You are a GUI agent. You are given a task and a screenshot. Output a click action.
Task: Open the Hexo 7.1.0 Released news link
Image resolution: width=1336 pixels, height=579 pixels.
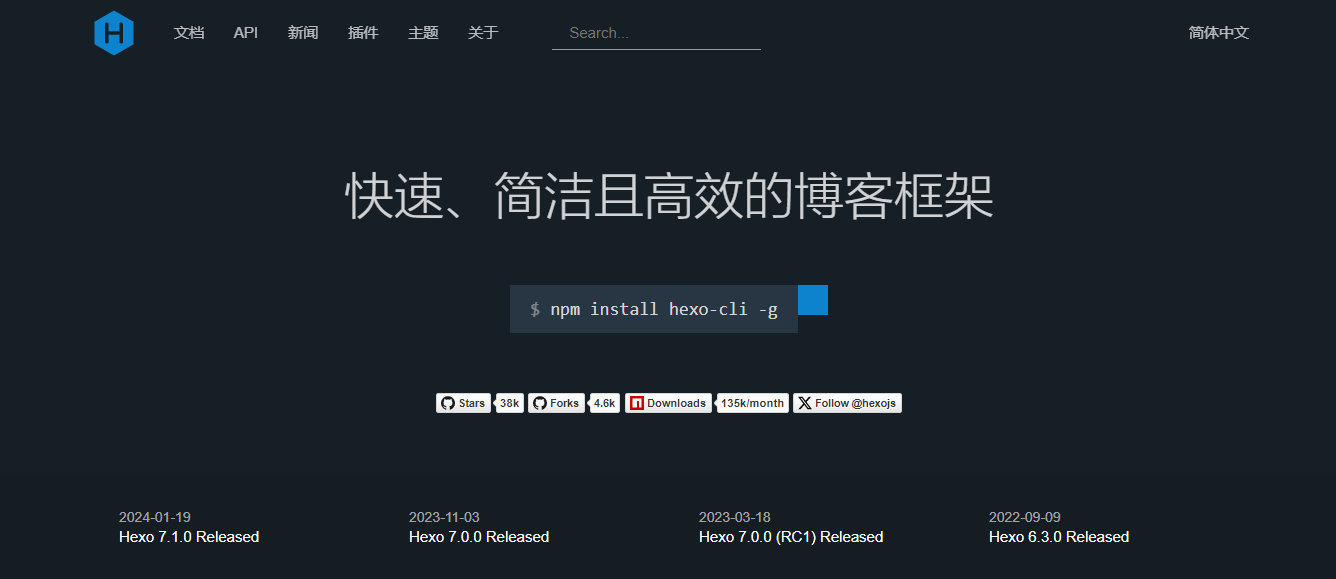pos(189,537)
